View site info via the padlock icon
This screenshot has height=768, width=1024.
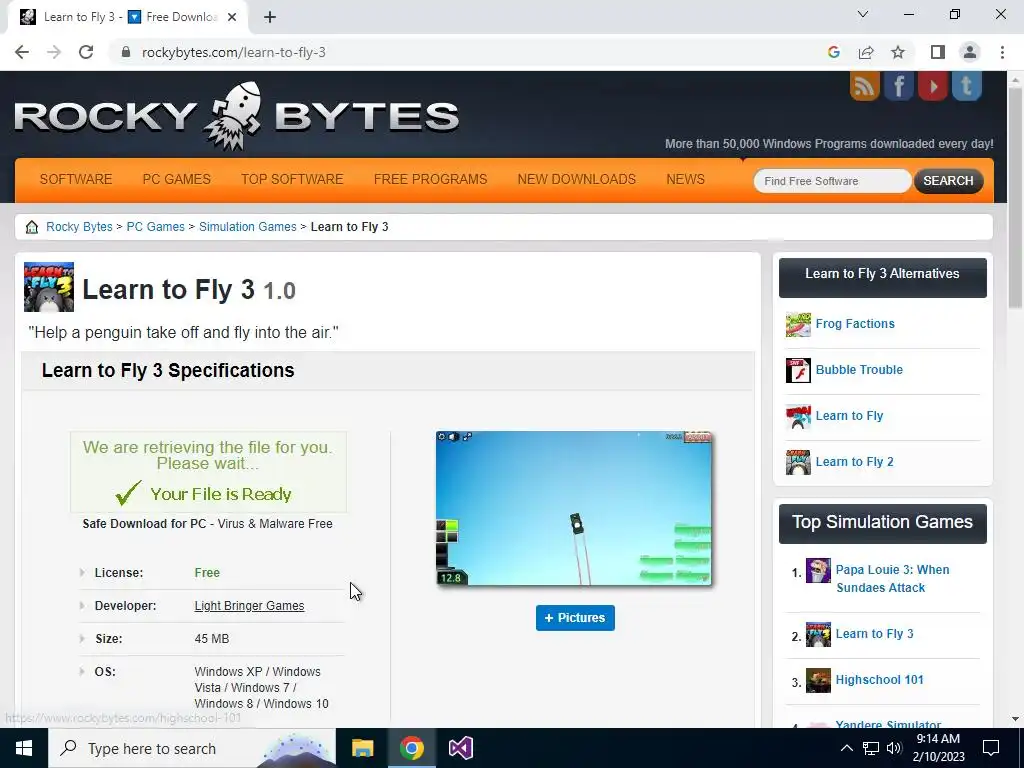click(126, 52)
